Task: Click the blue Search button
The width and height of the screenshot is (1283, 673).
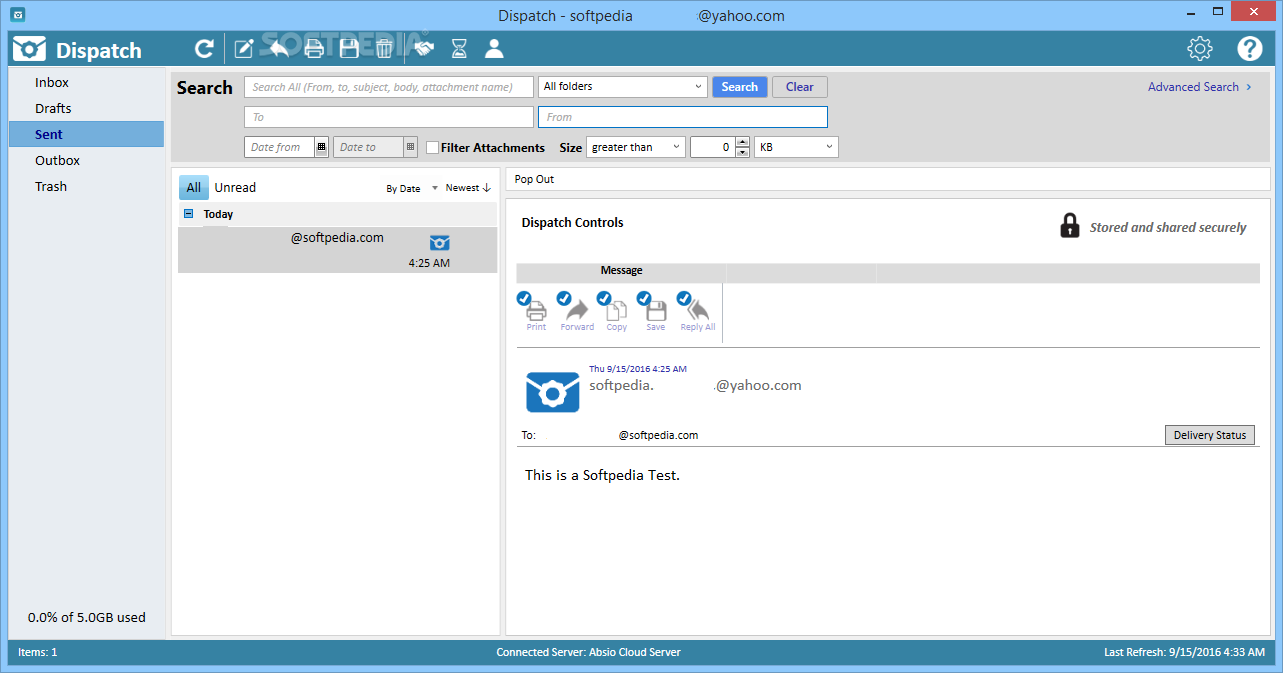Action: (740, 87)
